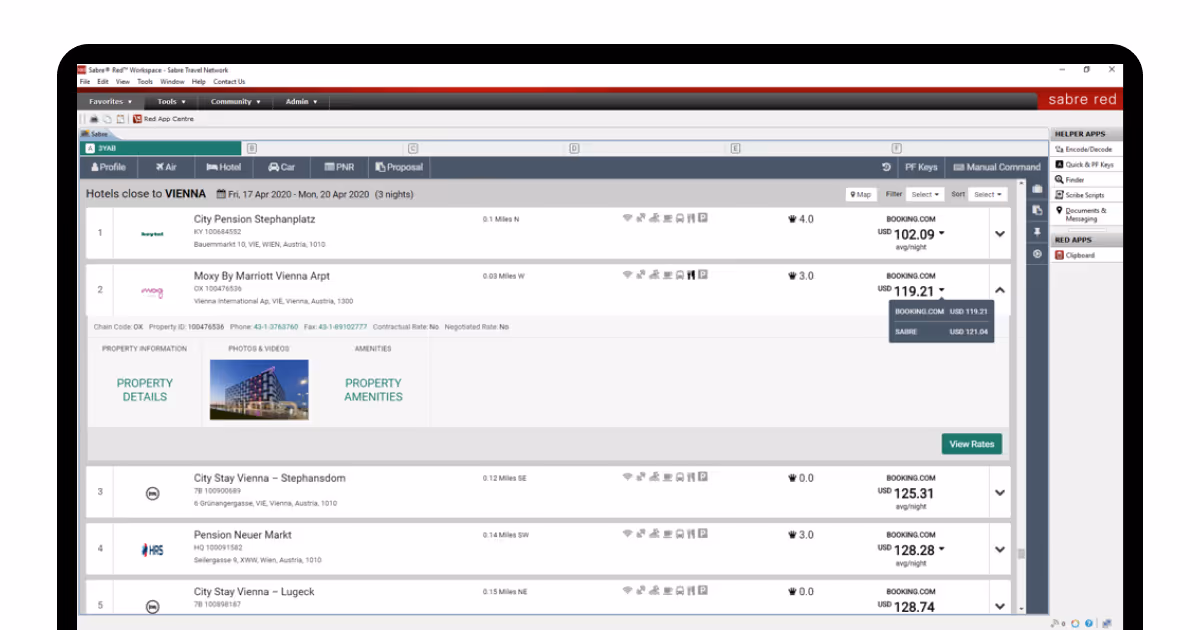Click the history clock icon
Viewport: 1200px width, 630px height.
coord(886,167)
